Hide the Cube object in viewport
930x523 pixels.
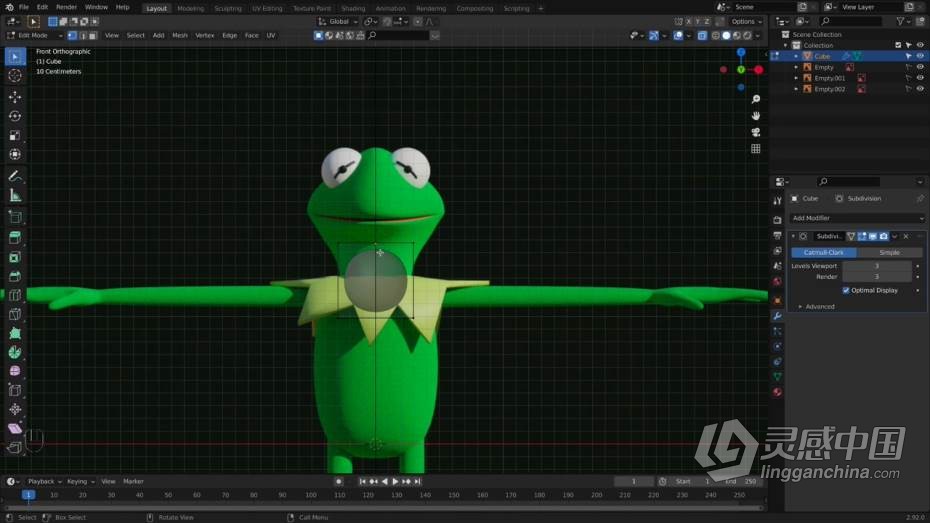tap(920, 56)
